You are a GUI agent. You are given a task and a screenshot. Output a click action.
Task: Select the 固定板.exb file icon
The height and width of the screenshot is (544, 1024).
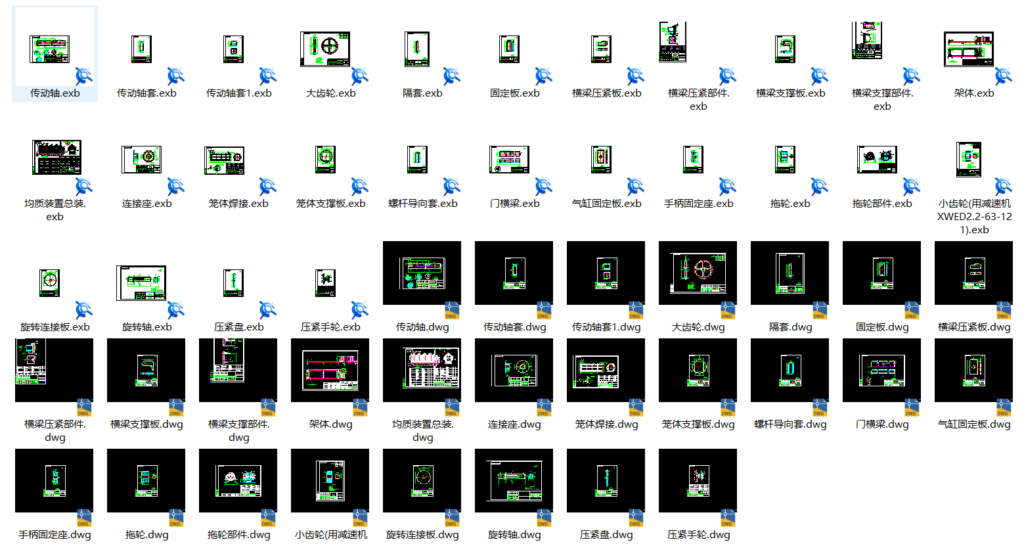pos(509,49)
